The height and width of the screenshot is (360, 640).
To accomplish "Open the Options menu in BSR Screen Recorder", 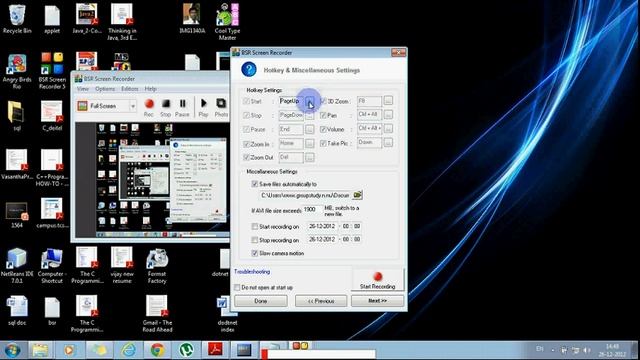I will pyautogui.click(x=105, y=89).
